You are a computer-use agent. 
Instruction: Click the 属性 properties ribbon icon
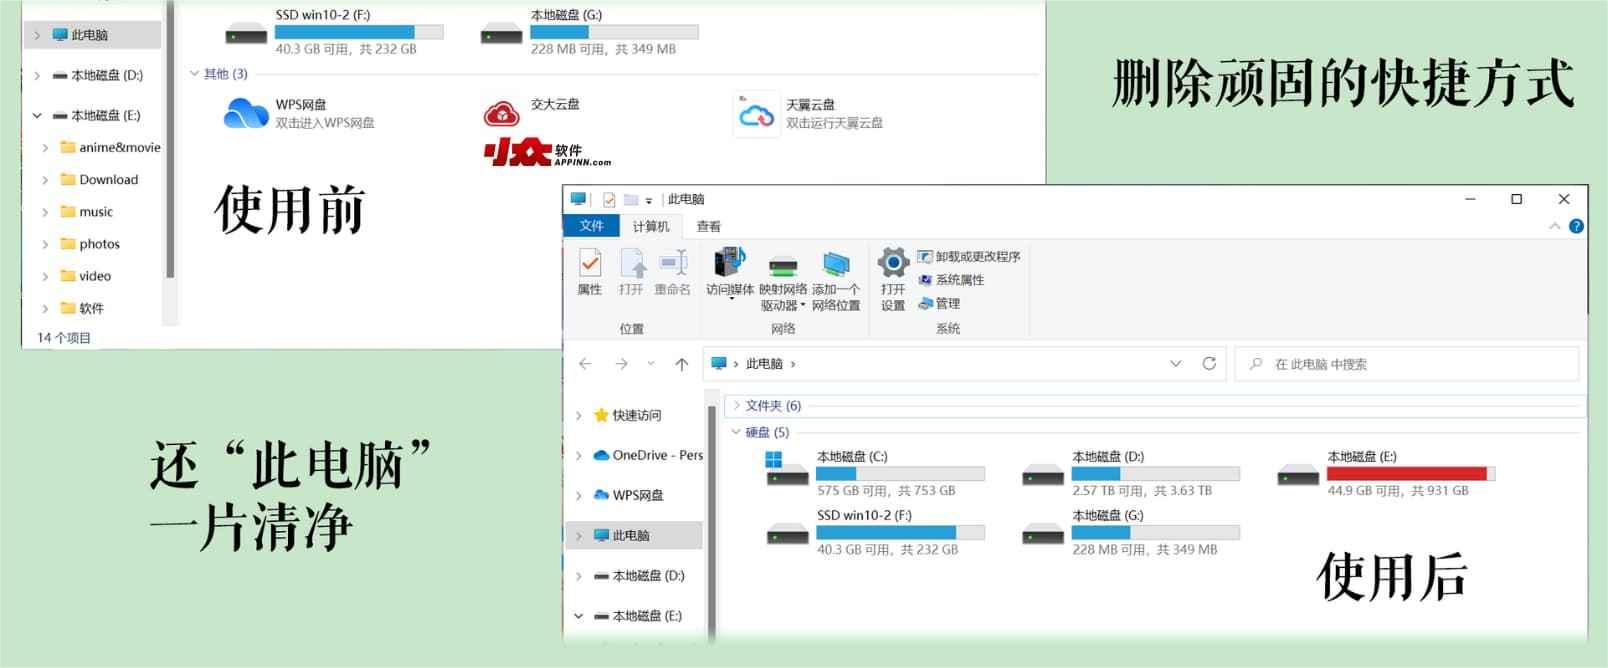(x=590, y=272)
